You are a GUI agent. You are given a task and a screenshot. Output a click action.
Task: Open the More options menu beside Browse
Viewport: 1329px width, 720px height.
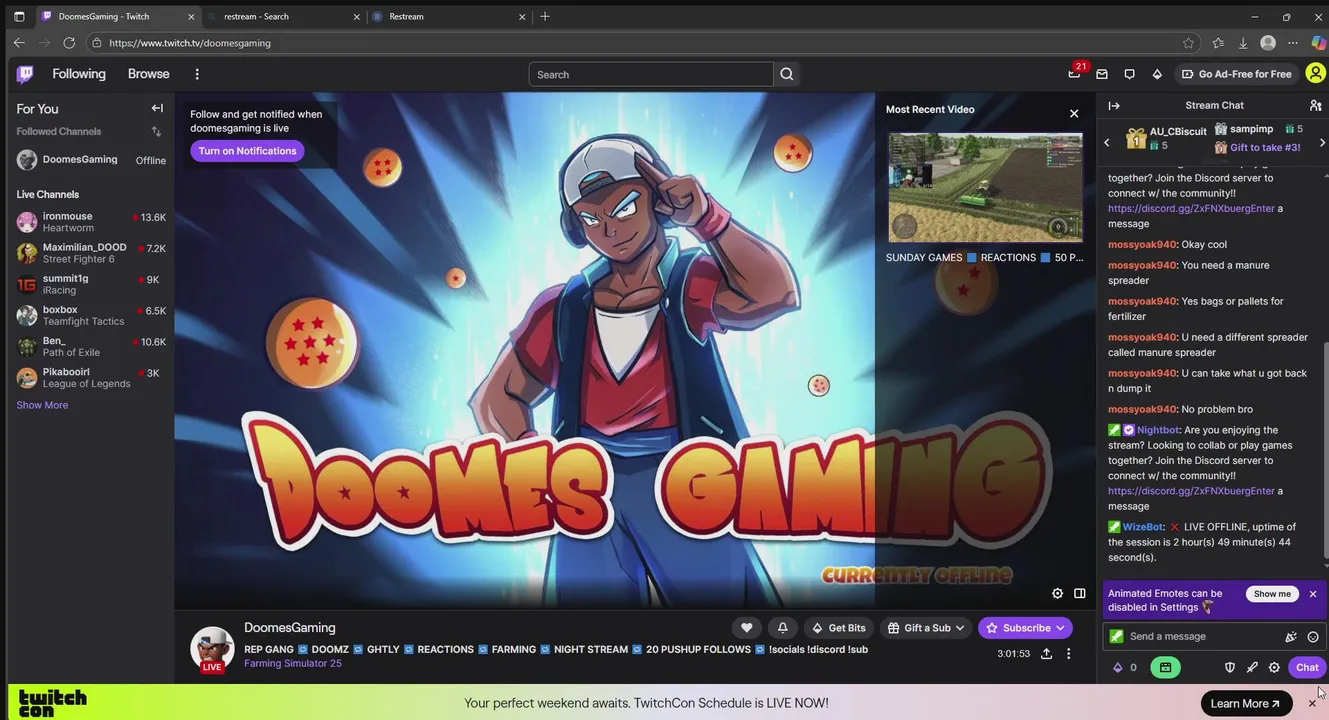click(197, 74)
